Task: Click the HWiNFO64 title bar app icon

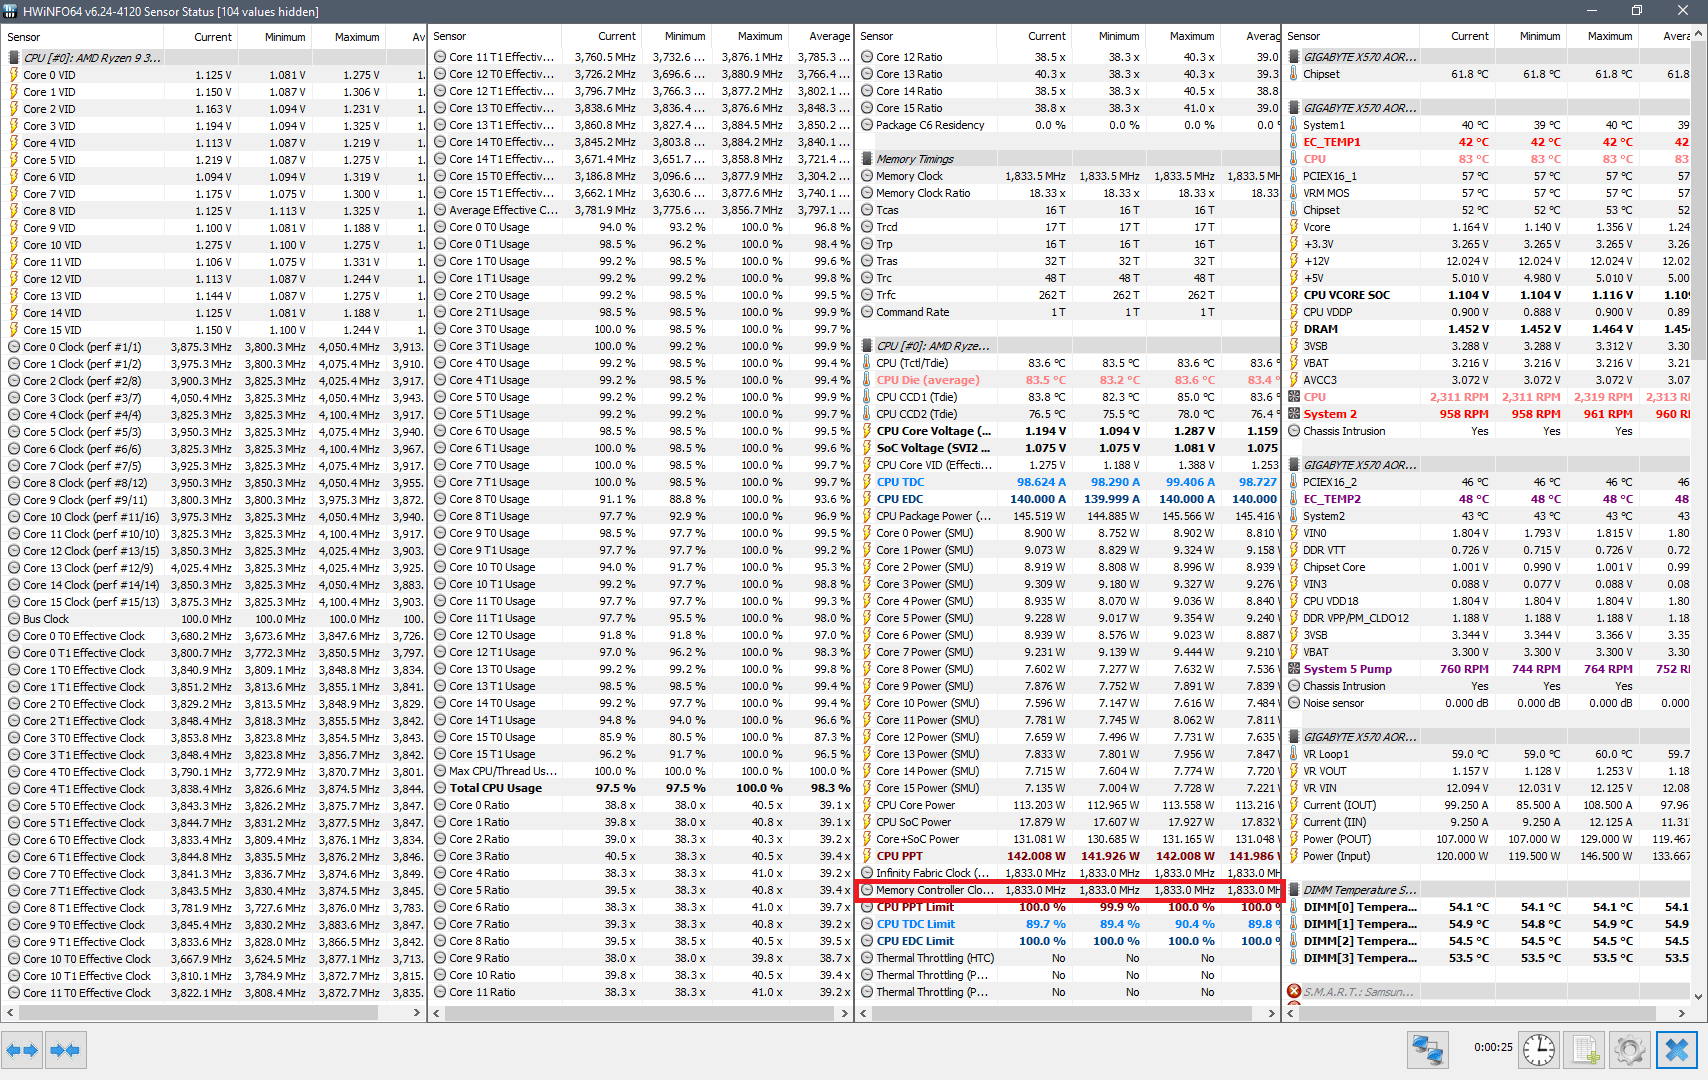Action: pos(10,11)
